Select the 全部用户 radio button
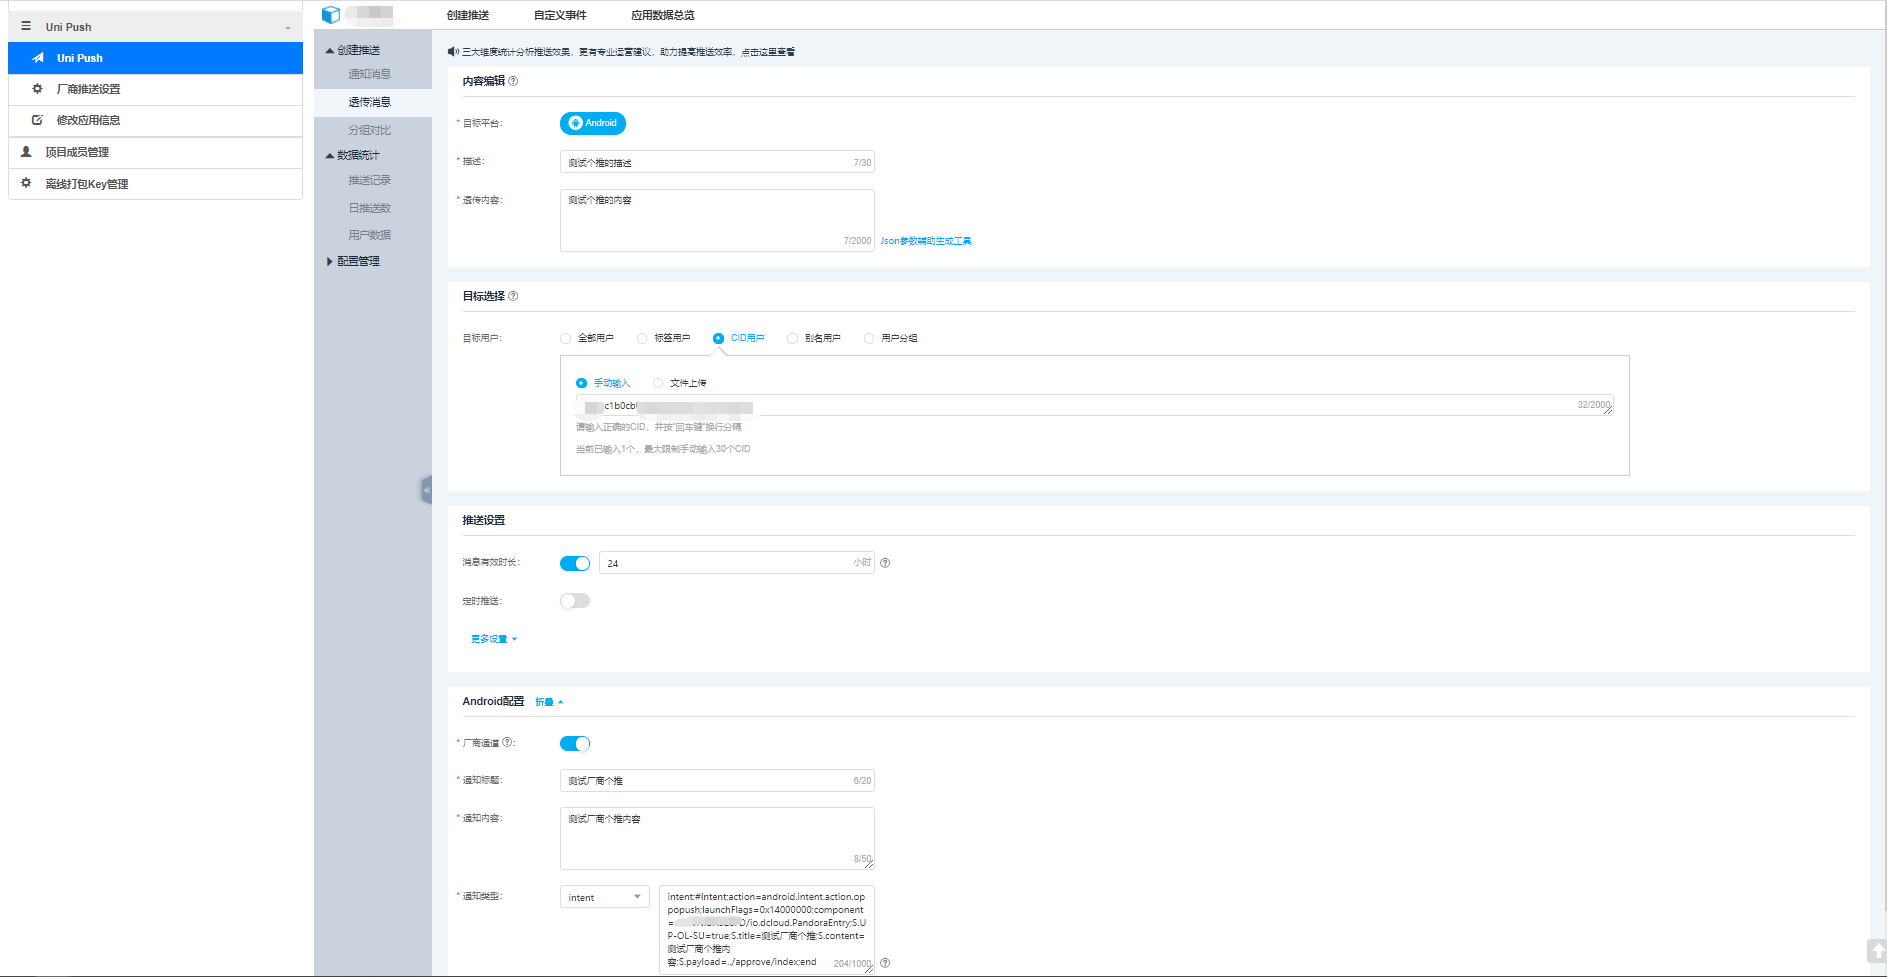 click(x=566, y=338)
